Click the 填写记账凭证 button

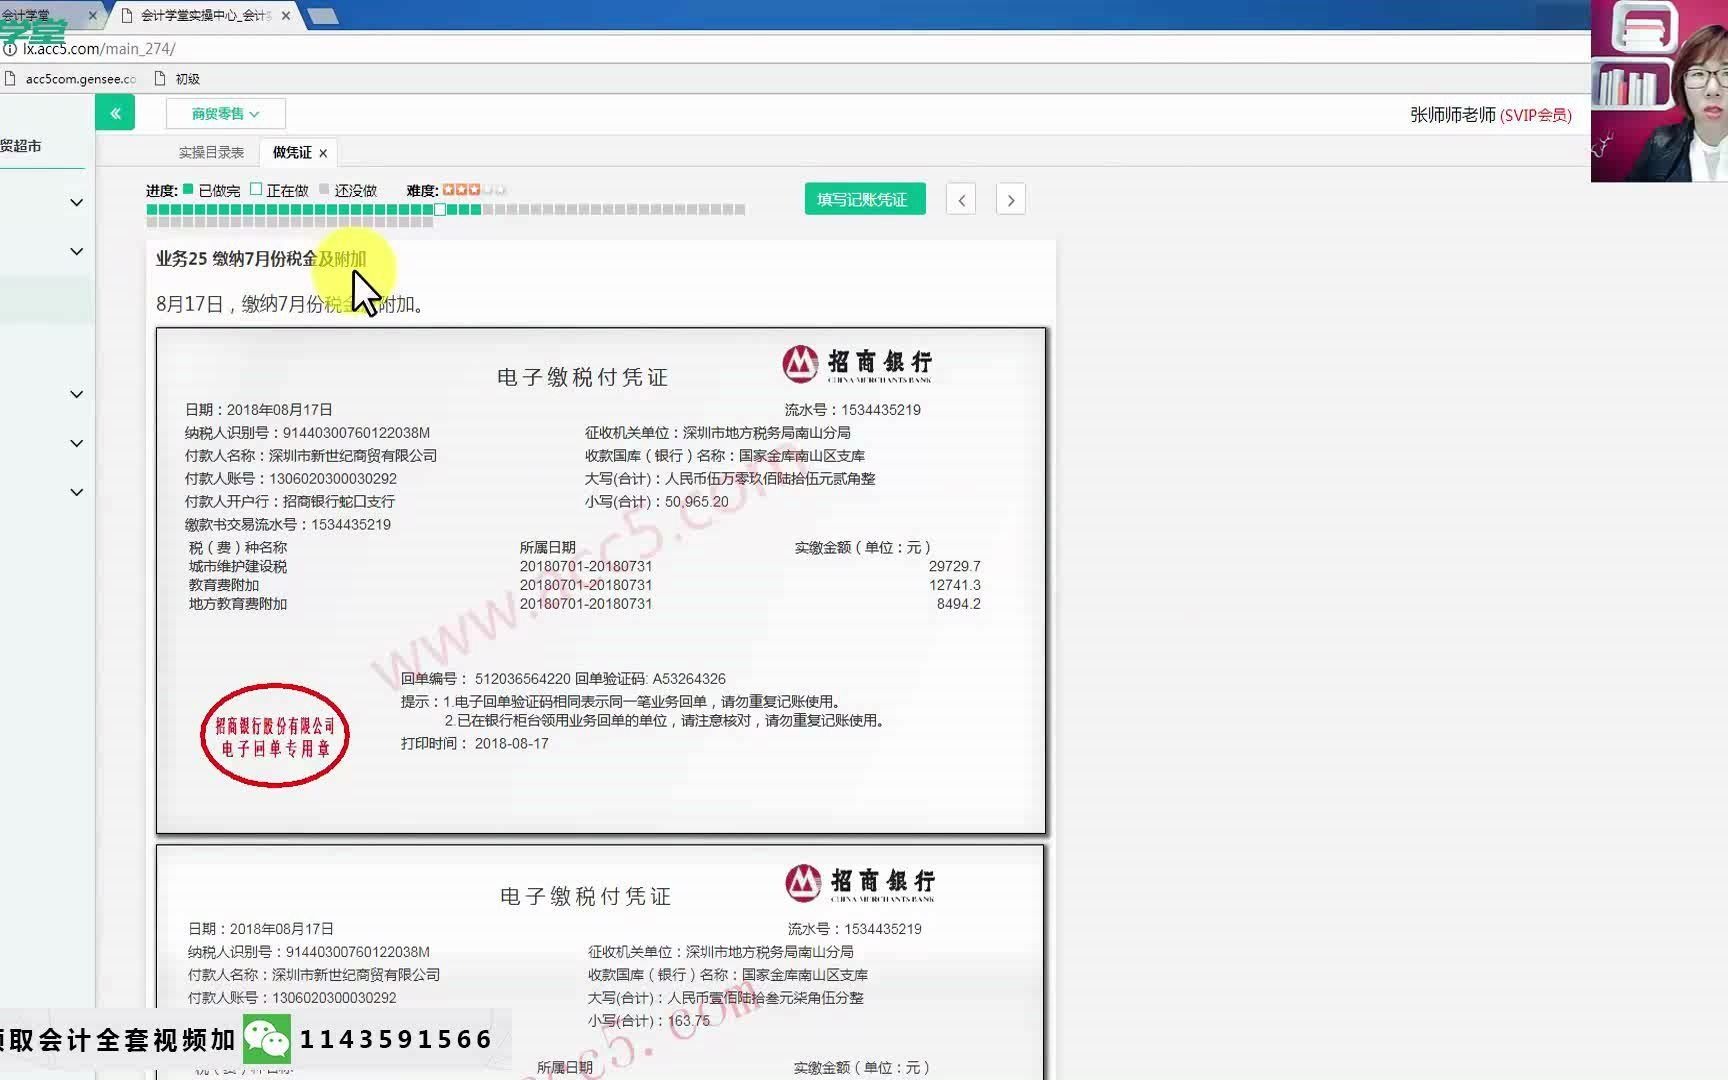pos(865,199)
